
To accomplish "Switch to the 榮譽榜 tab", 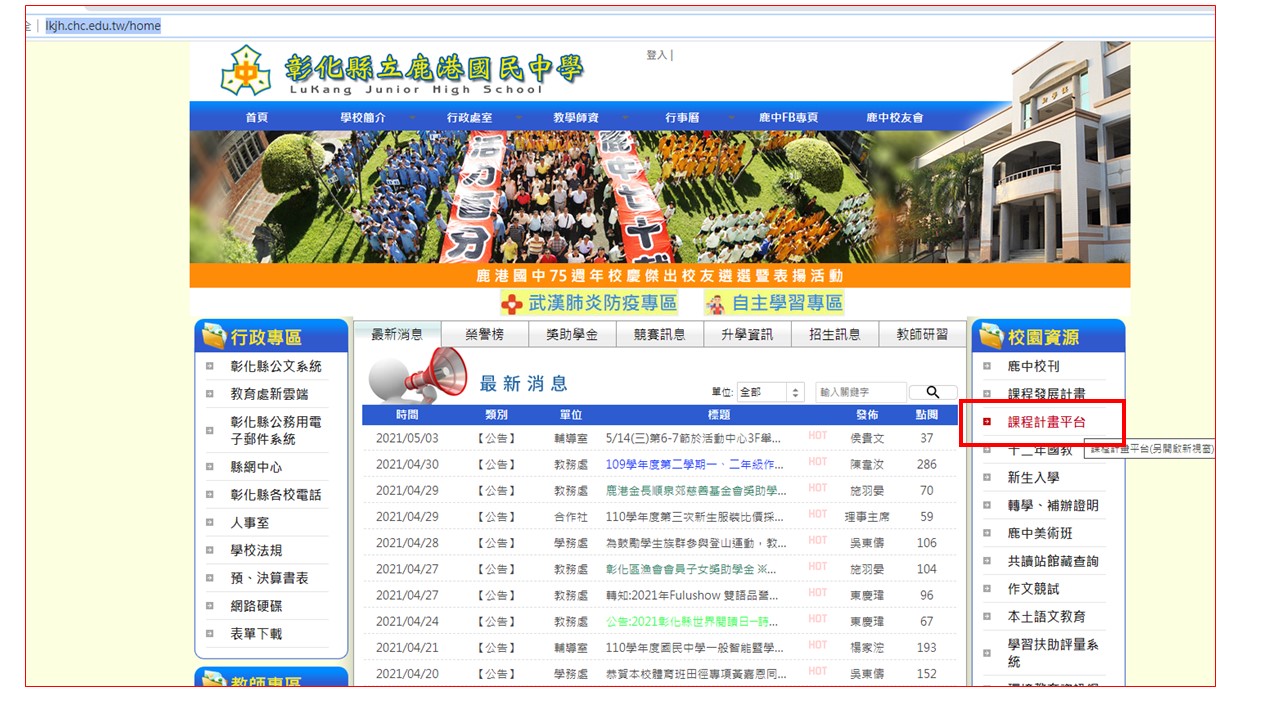I will click(x=484, y=334).
